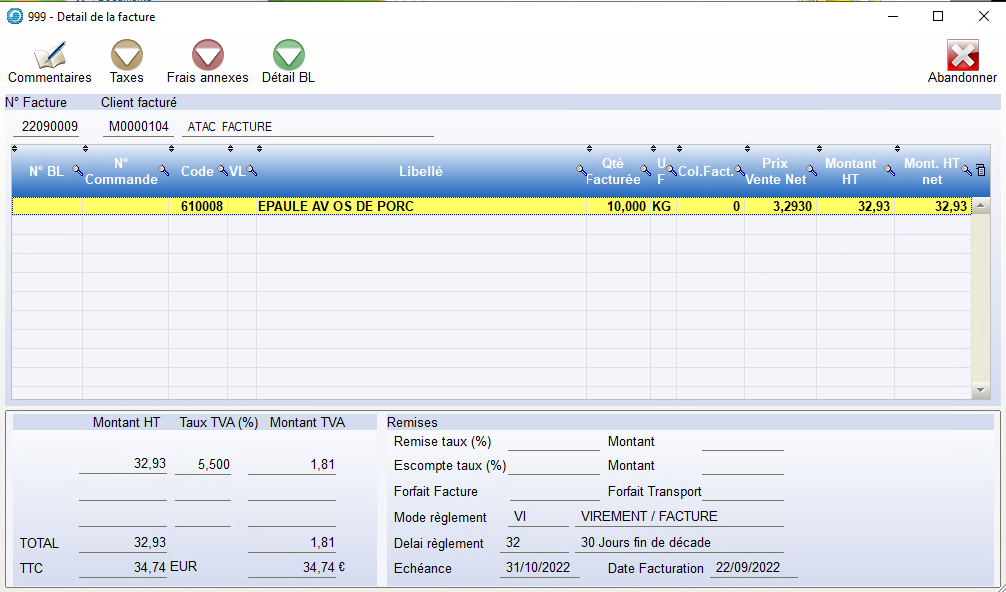Click the Mode règlement code field VI

(535, 517)
